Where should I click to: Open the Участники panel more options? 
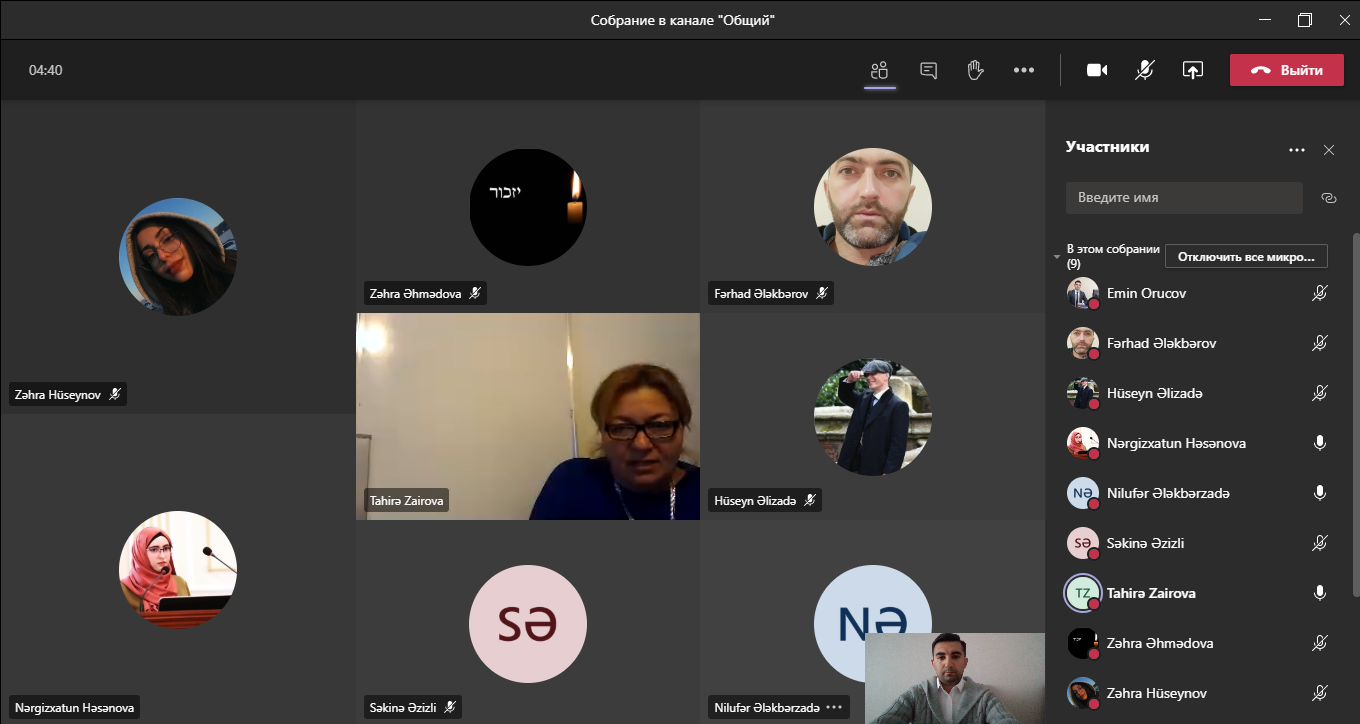1297,150
